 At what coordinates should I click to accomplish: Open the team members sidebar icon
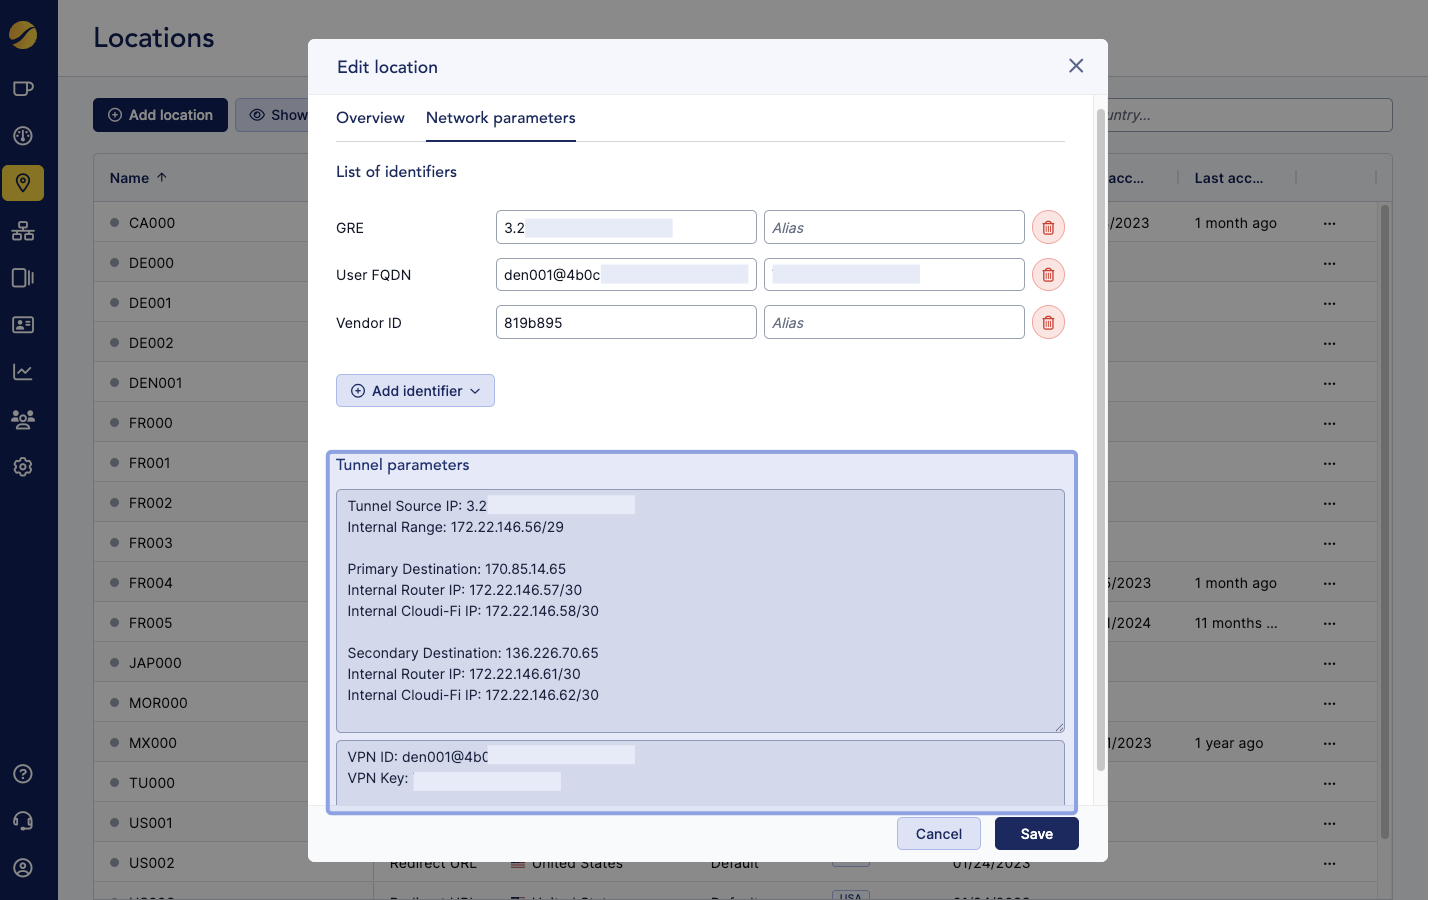(23, 419)
